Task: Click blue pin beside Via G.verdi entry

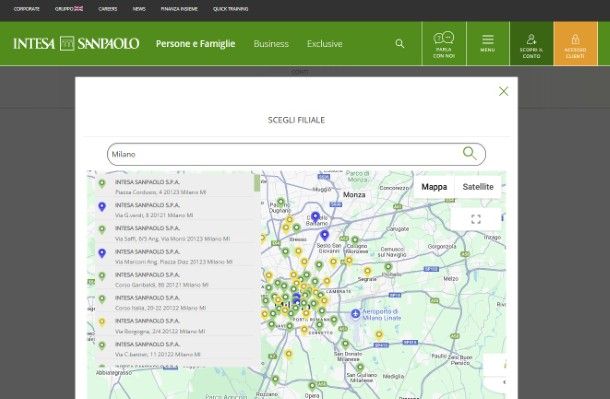Action: pyautogui.click(x=102, y=206)
